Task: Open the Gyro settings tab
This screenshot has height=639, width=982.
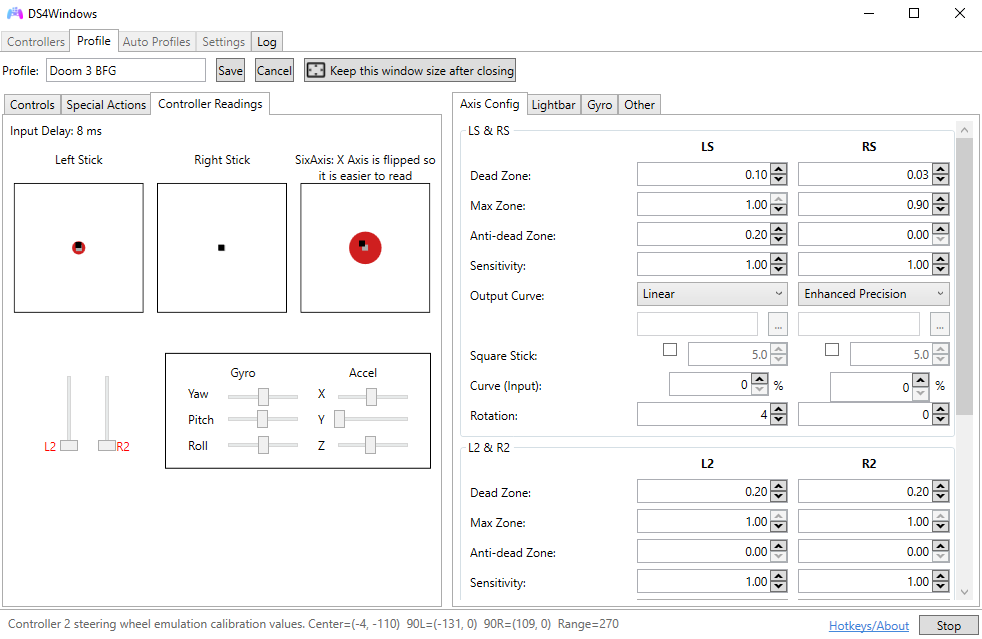Action: [x=599, y=103]
